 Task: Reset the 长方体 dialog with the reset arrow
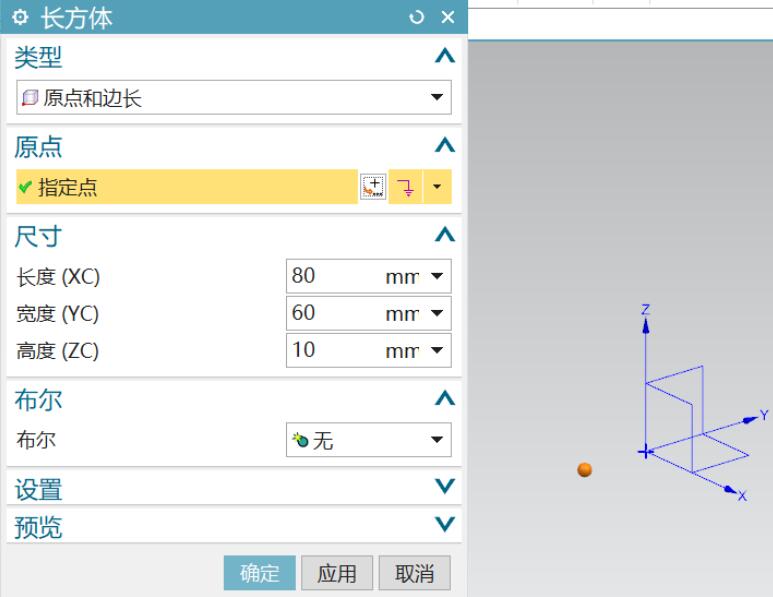(x=417, y=18)
